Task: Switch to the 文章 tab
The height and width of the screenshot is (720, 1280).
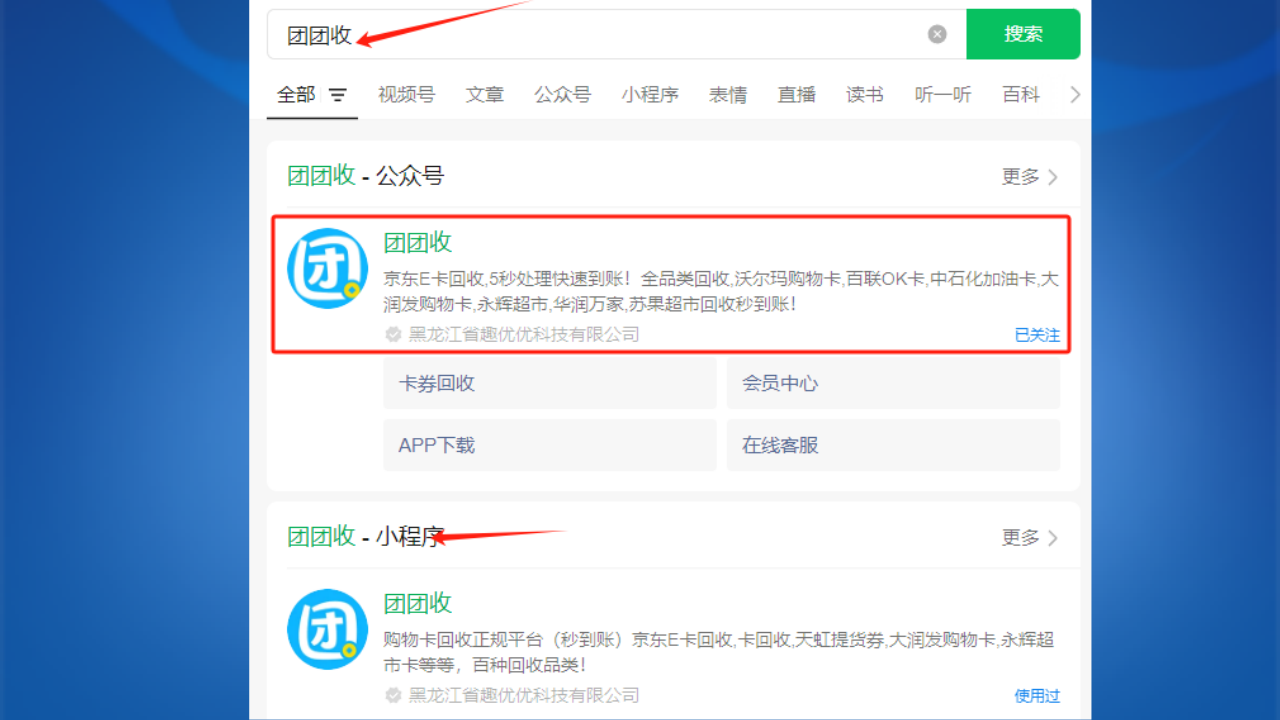Action: point(484,95)
